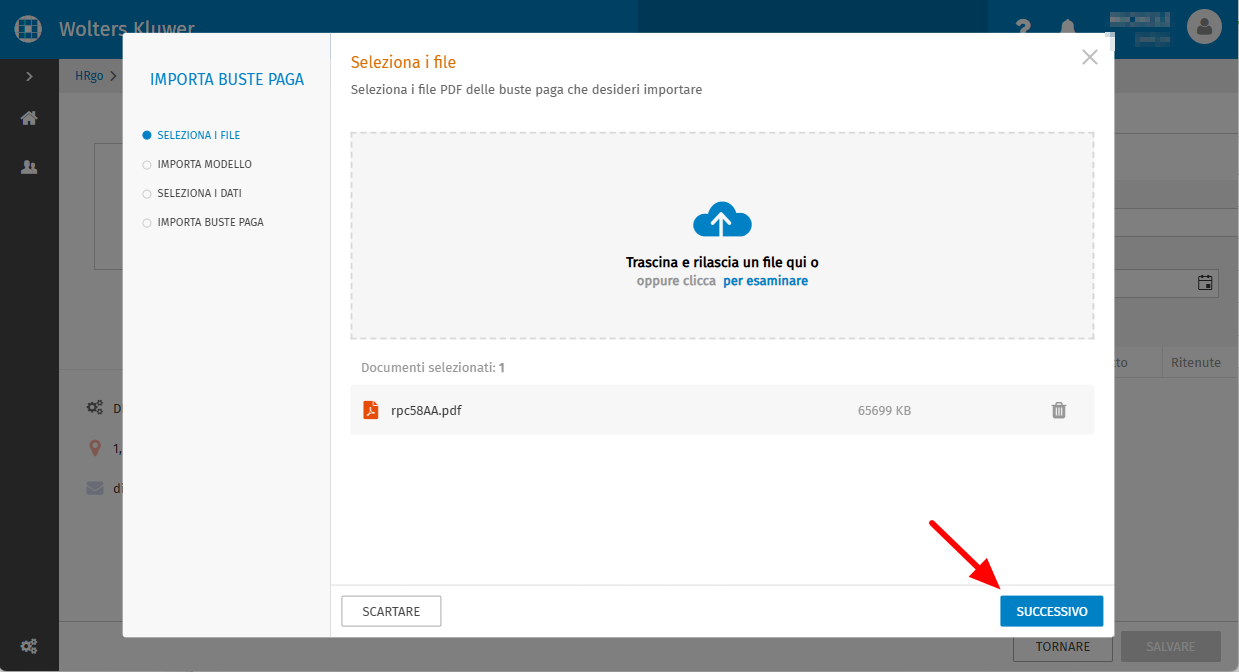Select the Seleziona i file step
The height and width of the screenshot is (672, 1239).
192,135
